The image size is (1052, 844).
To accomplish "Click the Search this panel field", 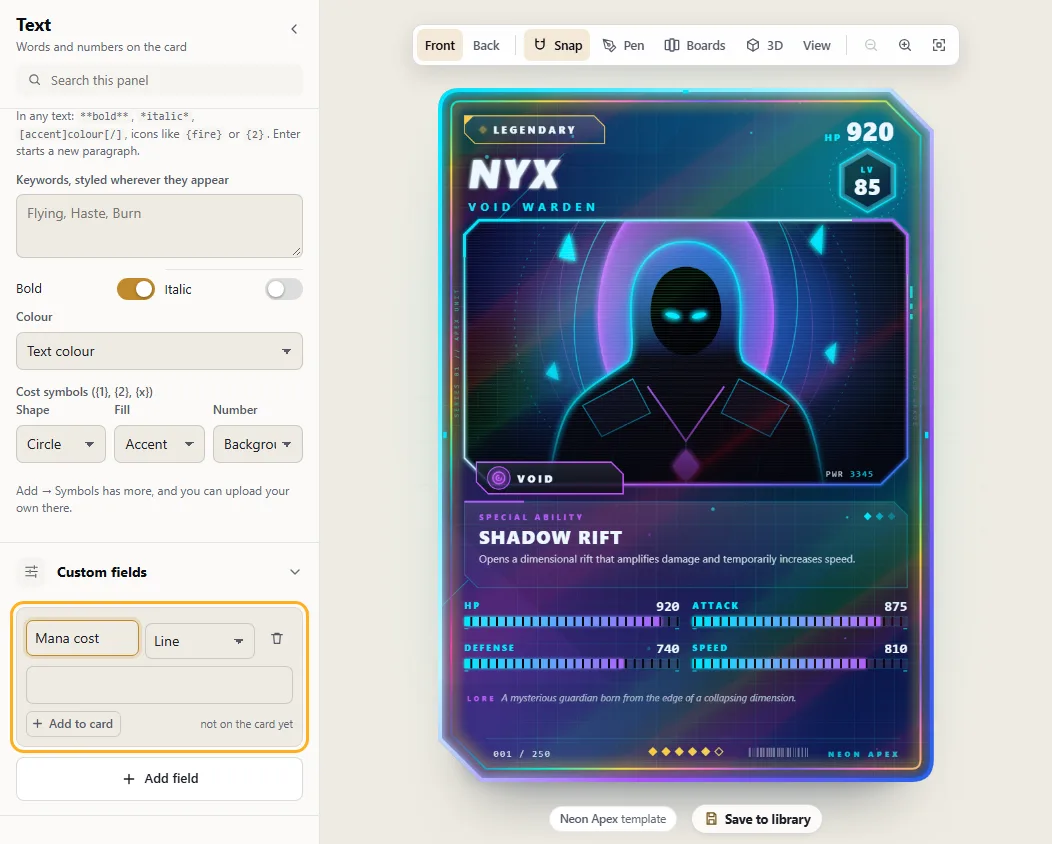I will pyautogui.click(x=159, y=81).
